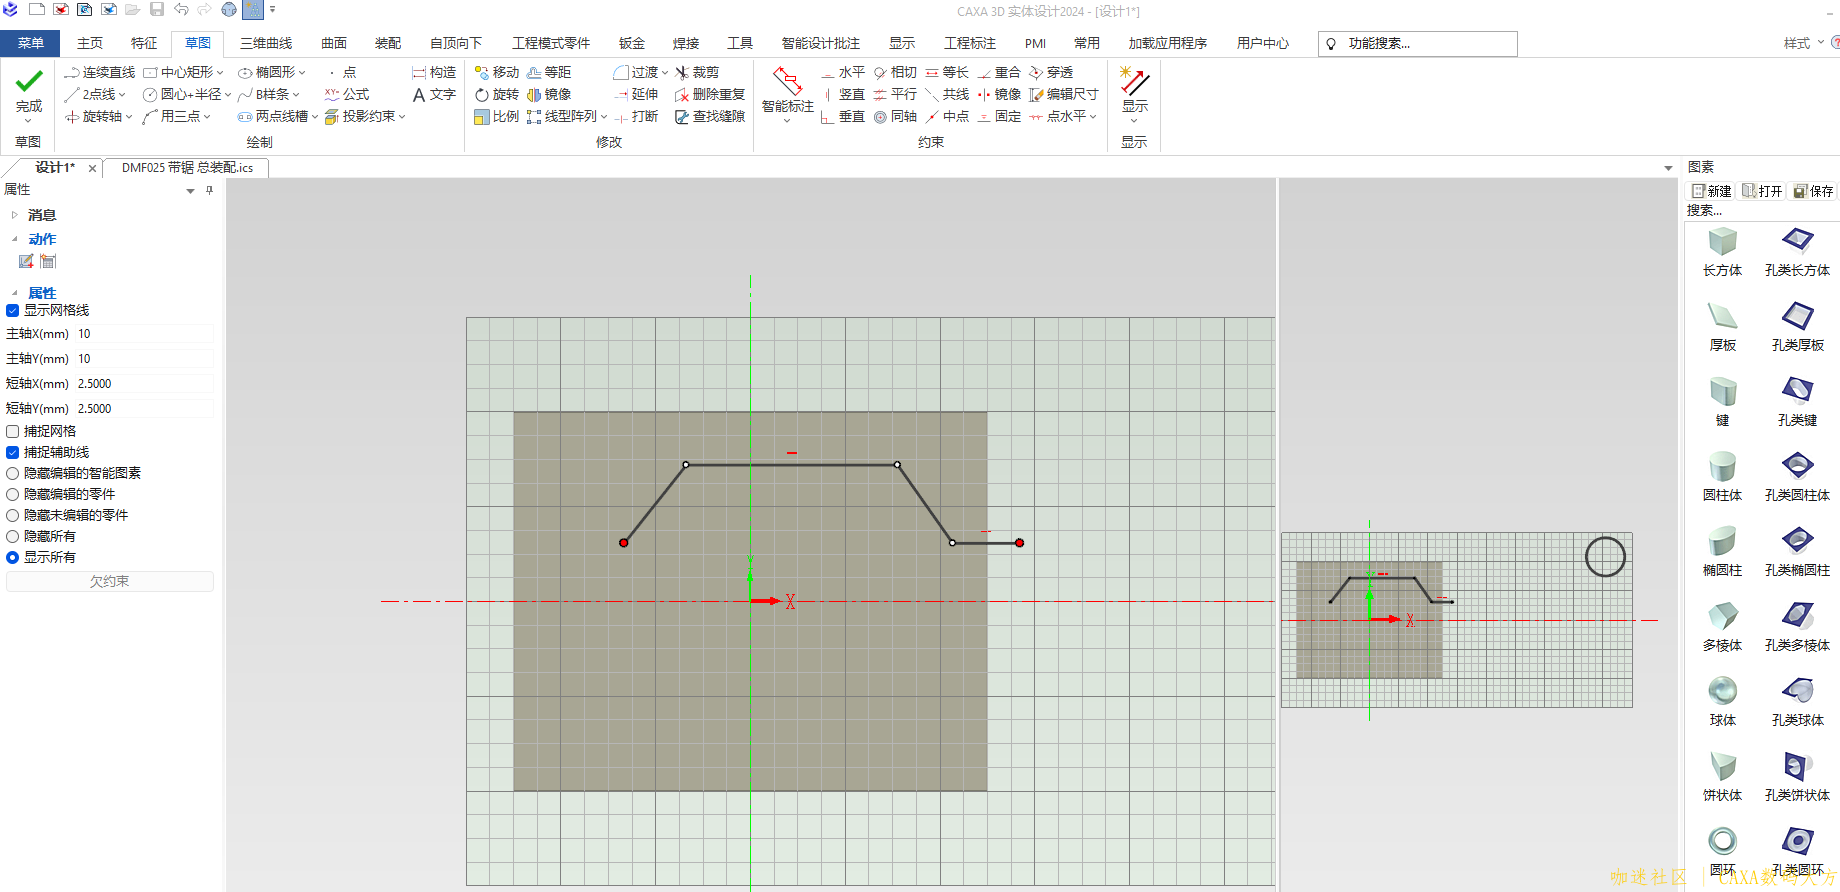Open the 投影约束 dropdown arrow
The image size is (1840, 892).
click(402, 116)
